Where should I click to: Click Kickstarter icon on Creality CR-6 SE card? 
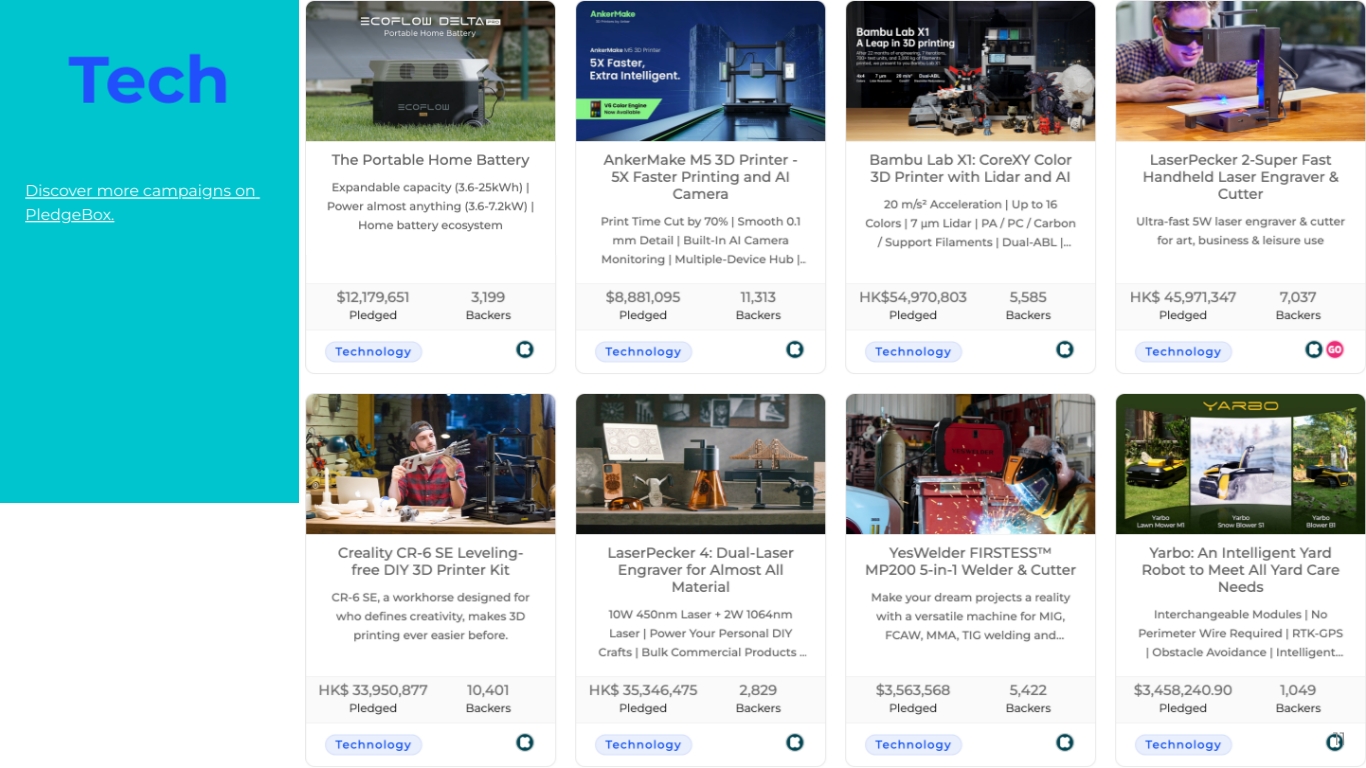[x=525, y=743]
